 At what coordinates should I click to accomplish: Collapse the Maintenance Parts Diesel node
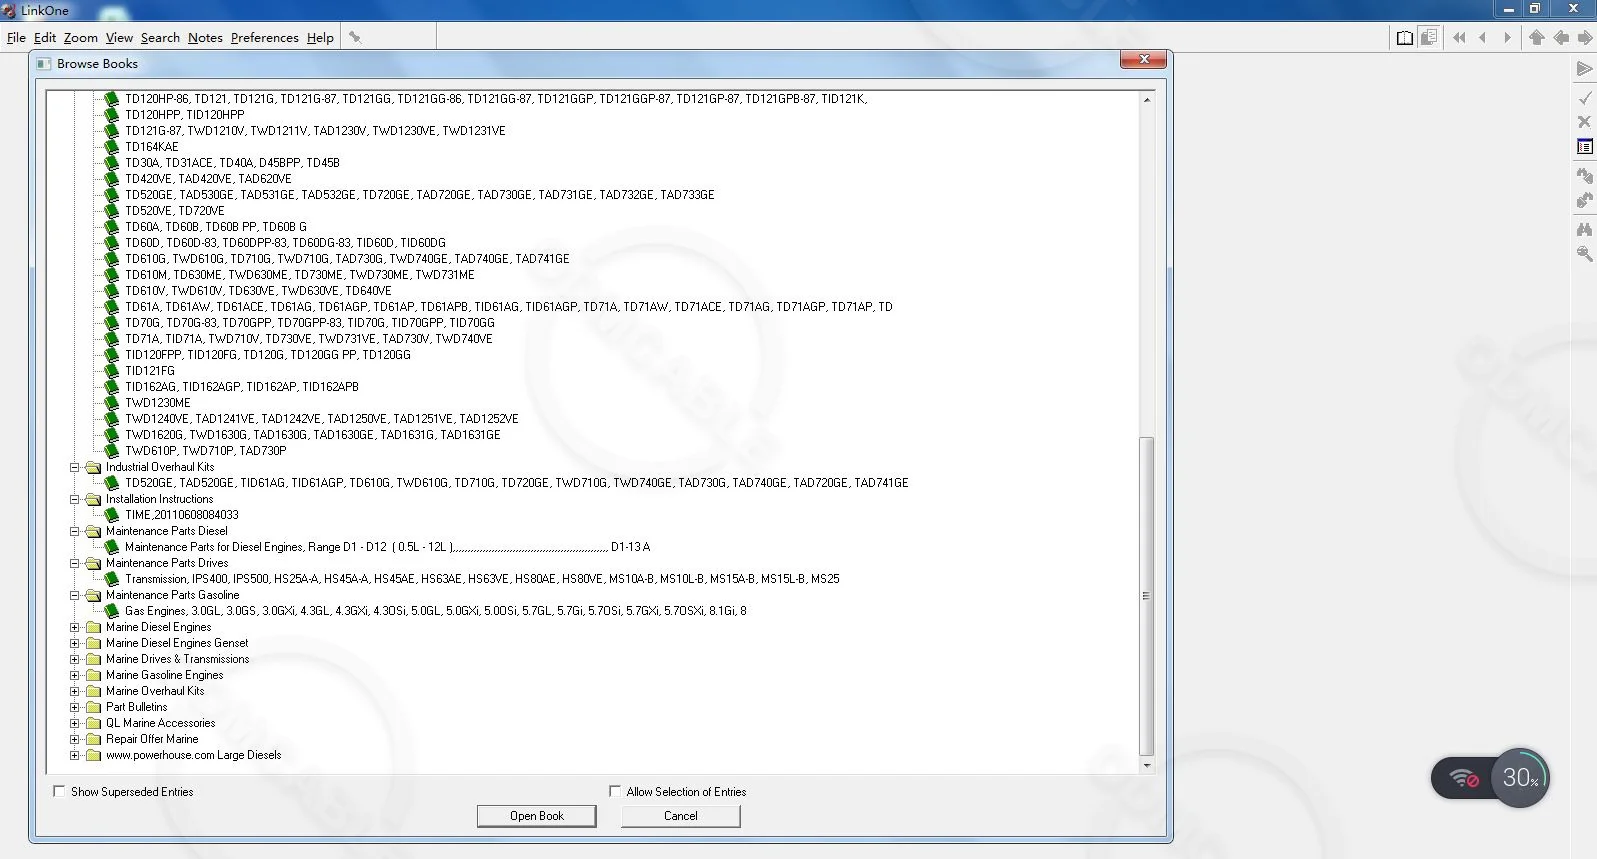74,531
